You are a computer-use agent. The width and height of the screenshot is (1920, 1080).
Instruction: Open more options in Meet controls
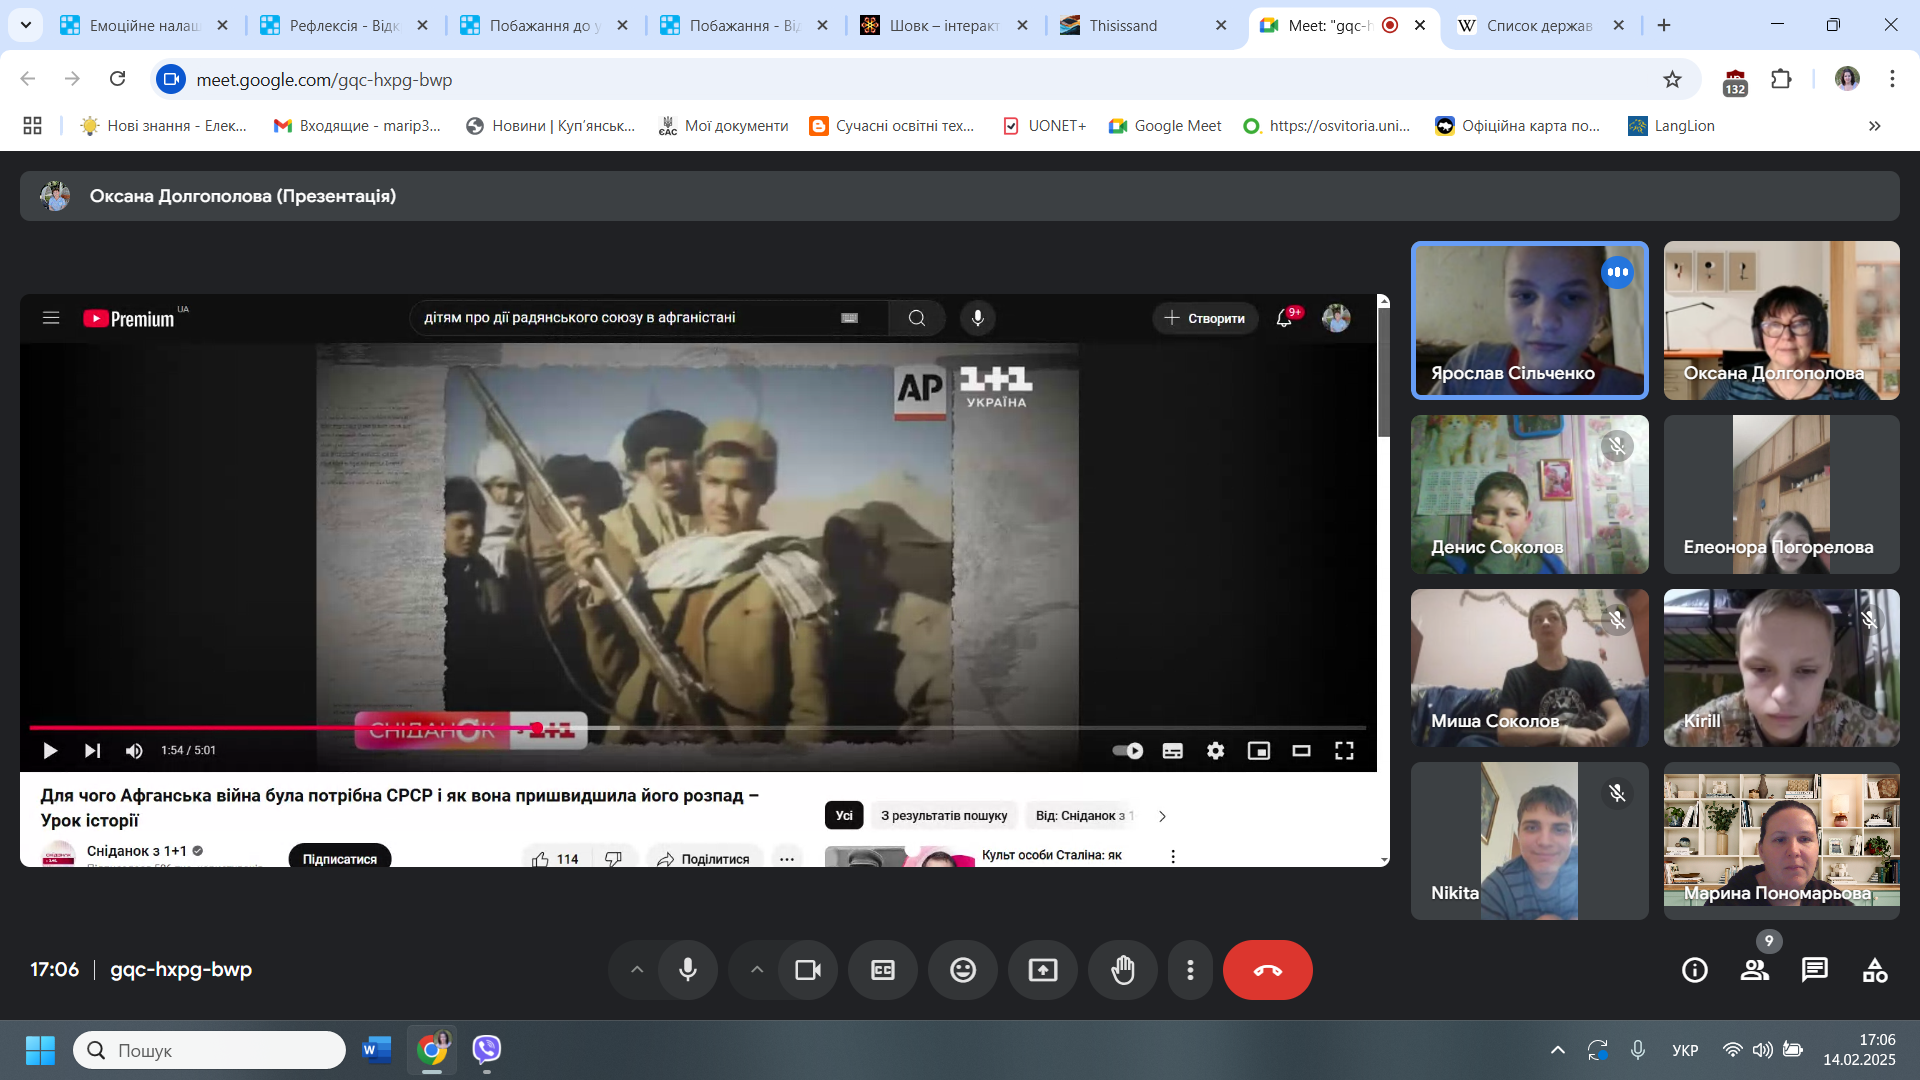(x=1190, y=970)
